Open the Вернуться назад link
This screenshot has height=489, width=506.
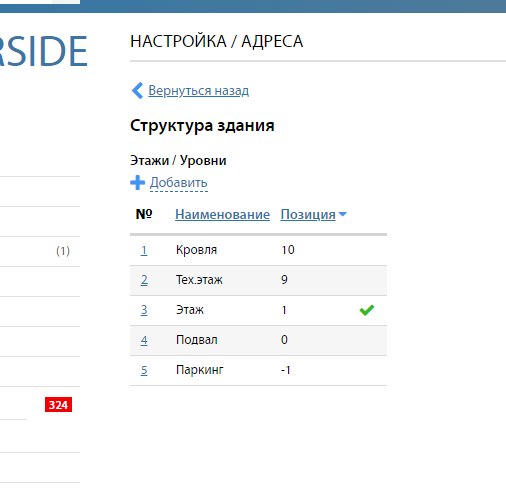point(198,91)
